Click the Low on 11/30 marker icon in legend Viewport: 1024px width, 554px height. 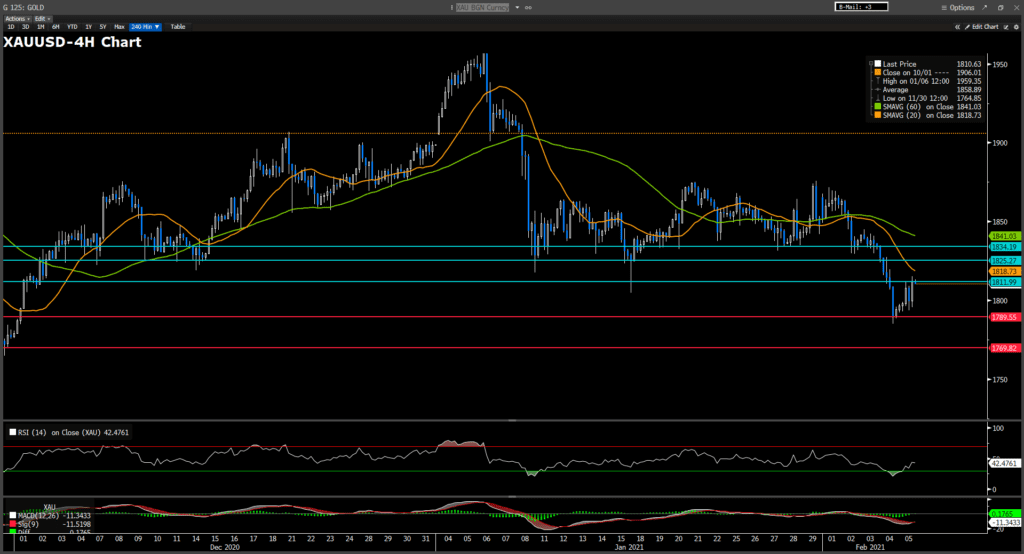(x=878, y=98)
